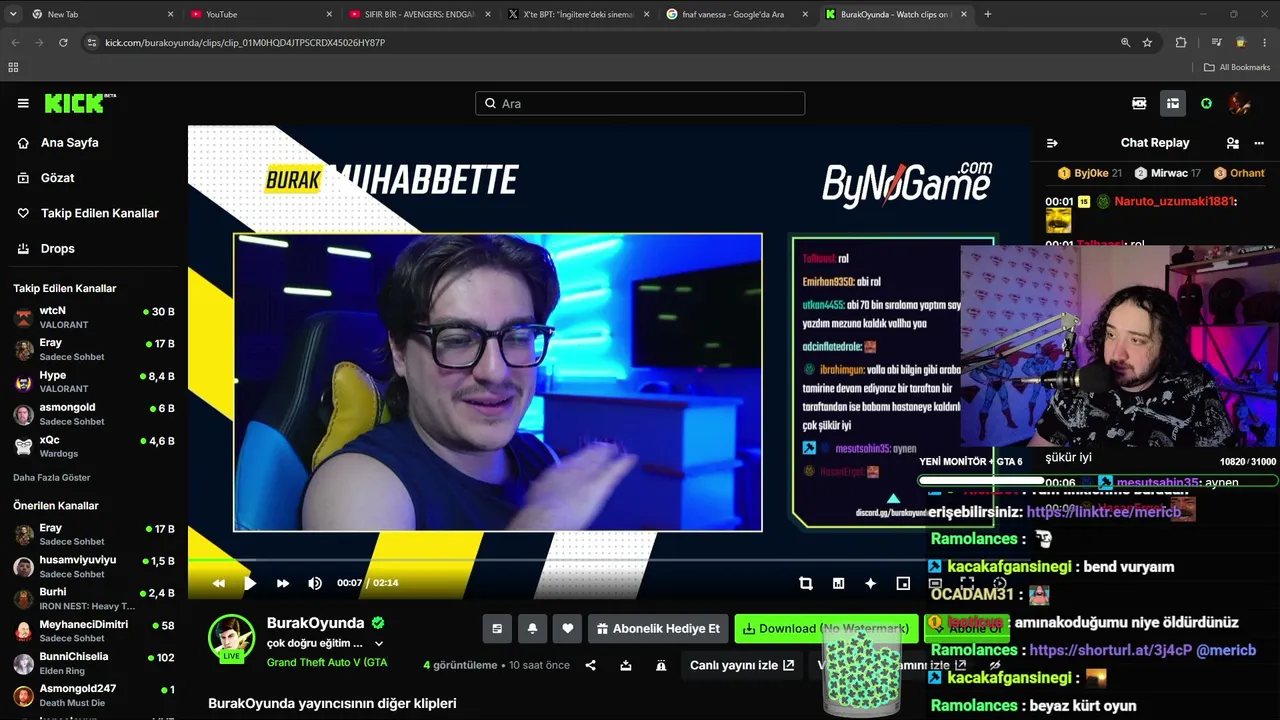This screenshot has width=1280, height=720.
Task: Open Grand Theft Auto V category link
Action: pyautogui.click(x=327, y=662)
